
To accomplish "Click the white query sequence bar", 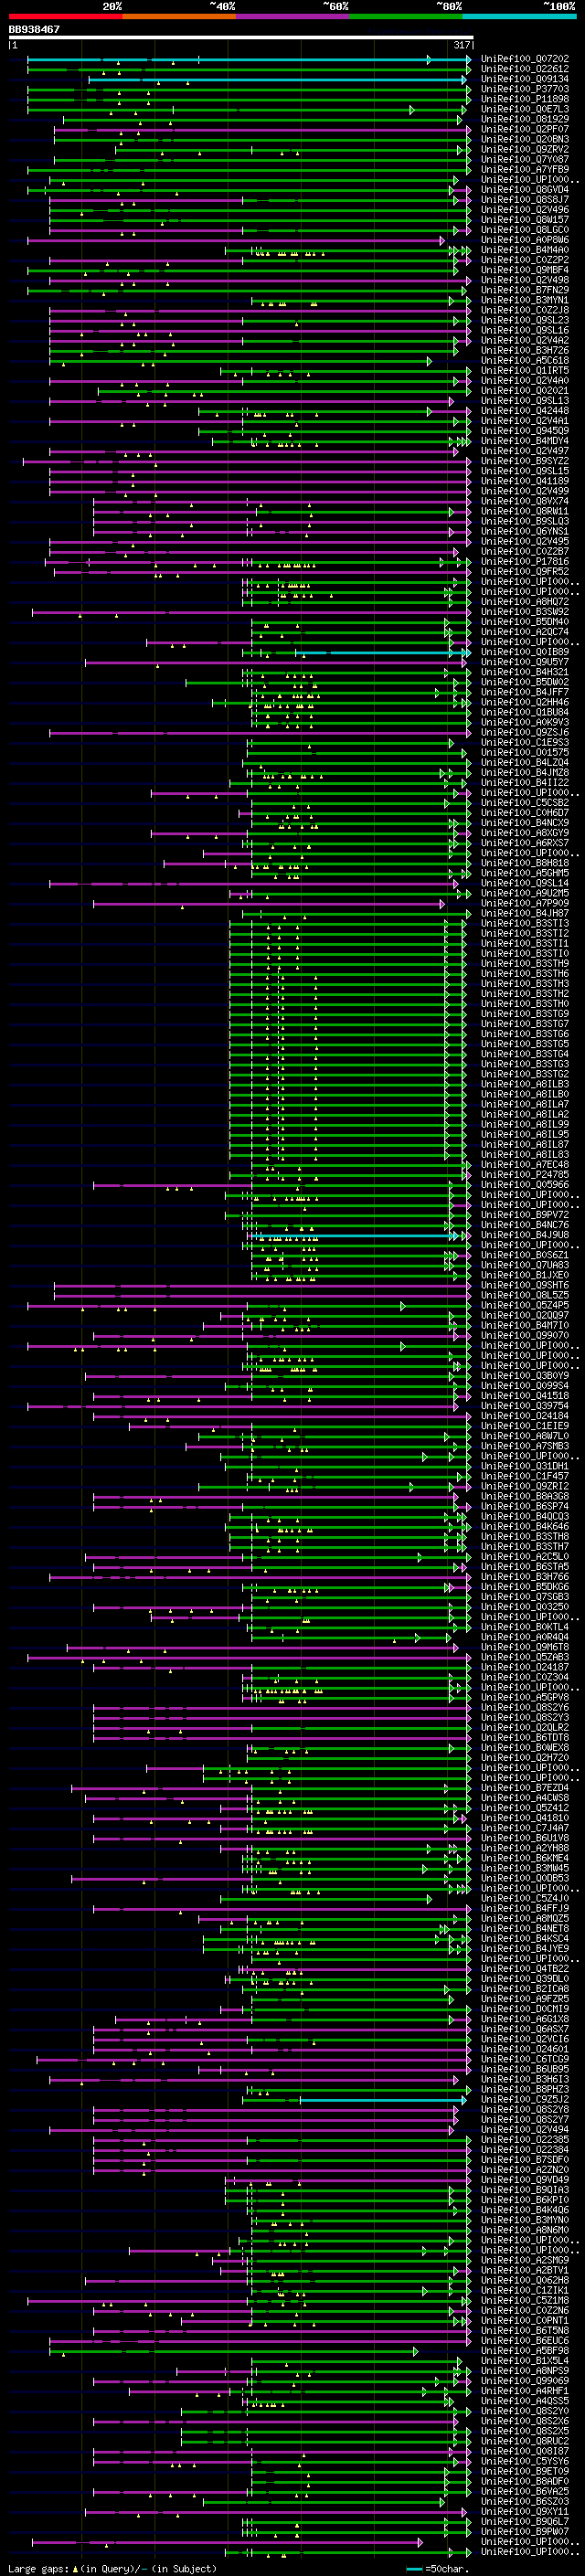I will pos(241,38).
